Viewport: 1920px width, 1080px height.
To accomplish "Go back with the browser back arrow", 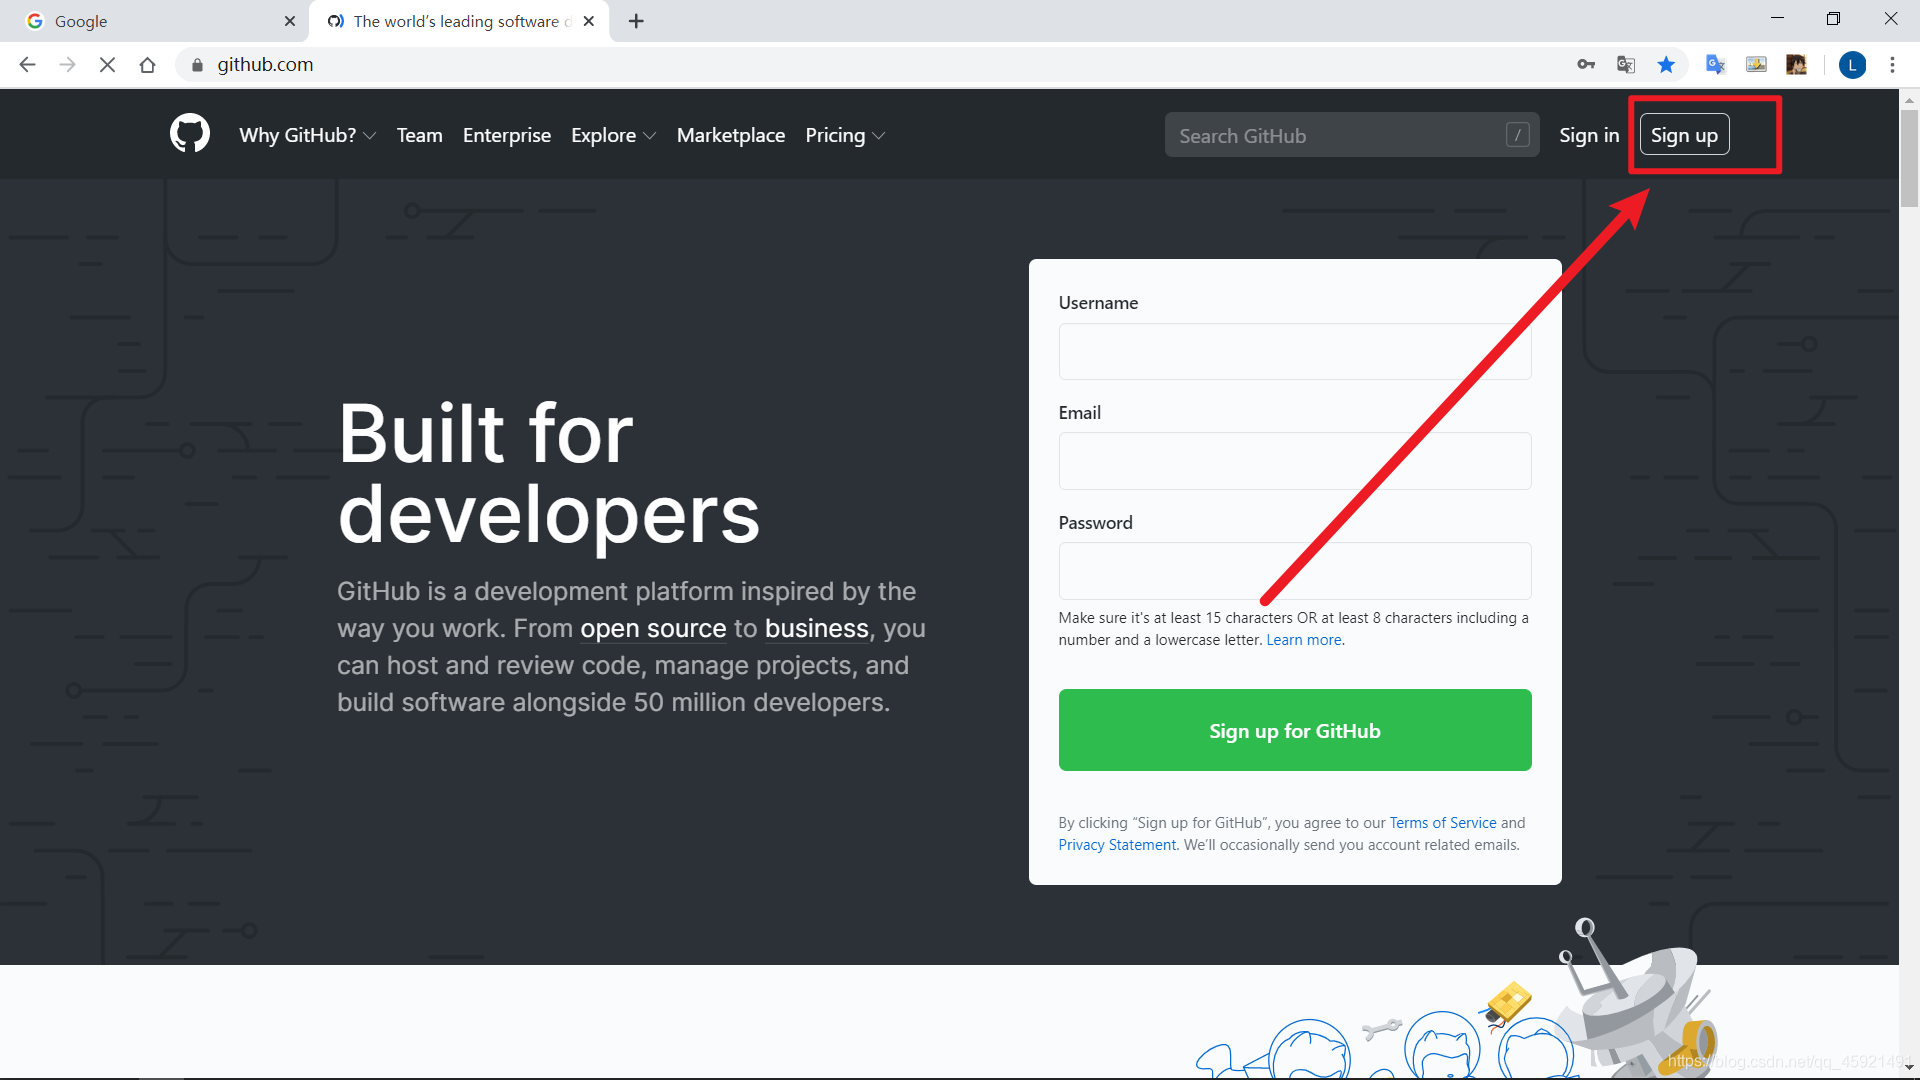I will 27,65.
